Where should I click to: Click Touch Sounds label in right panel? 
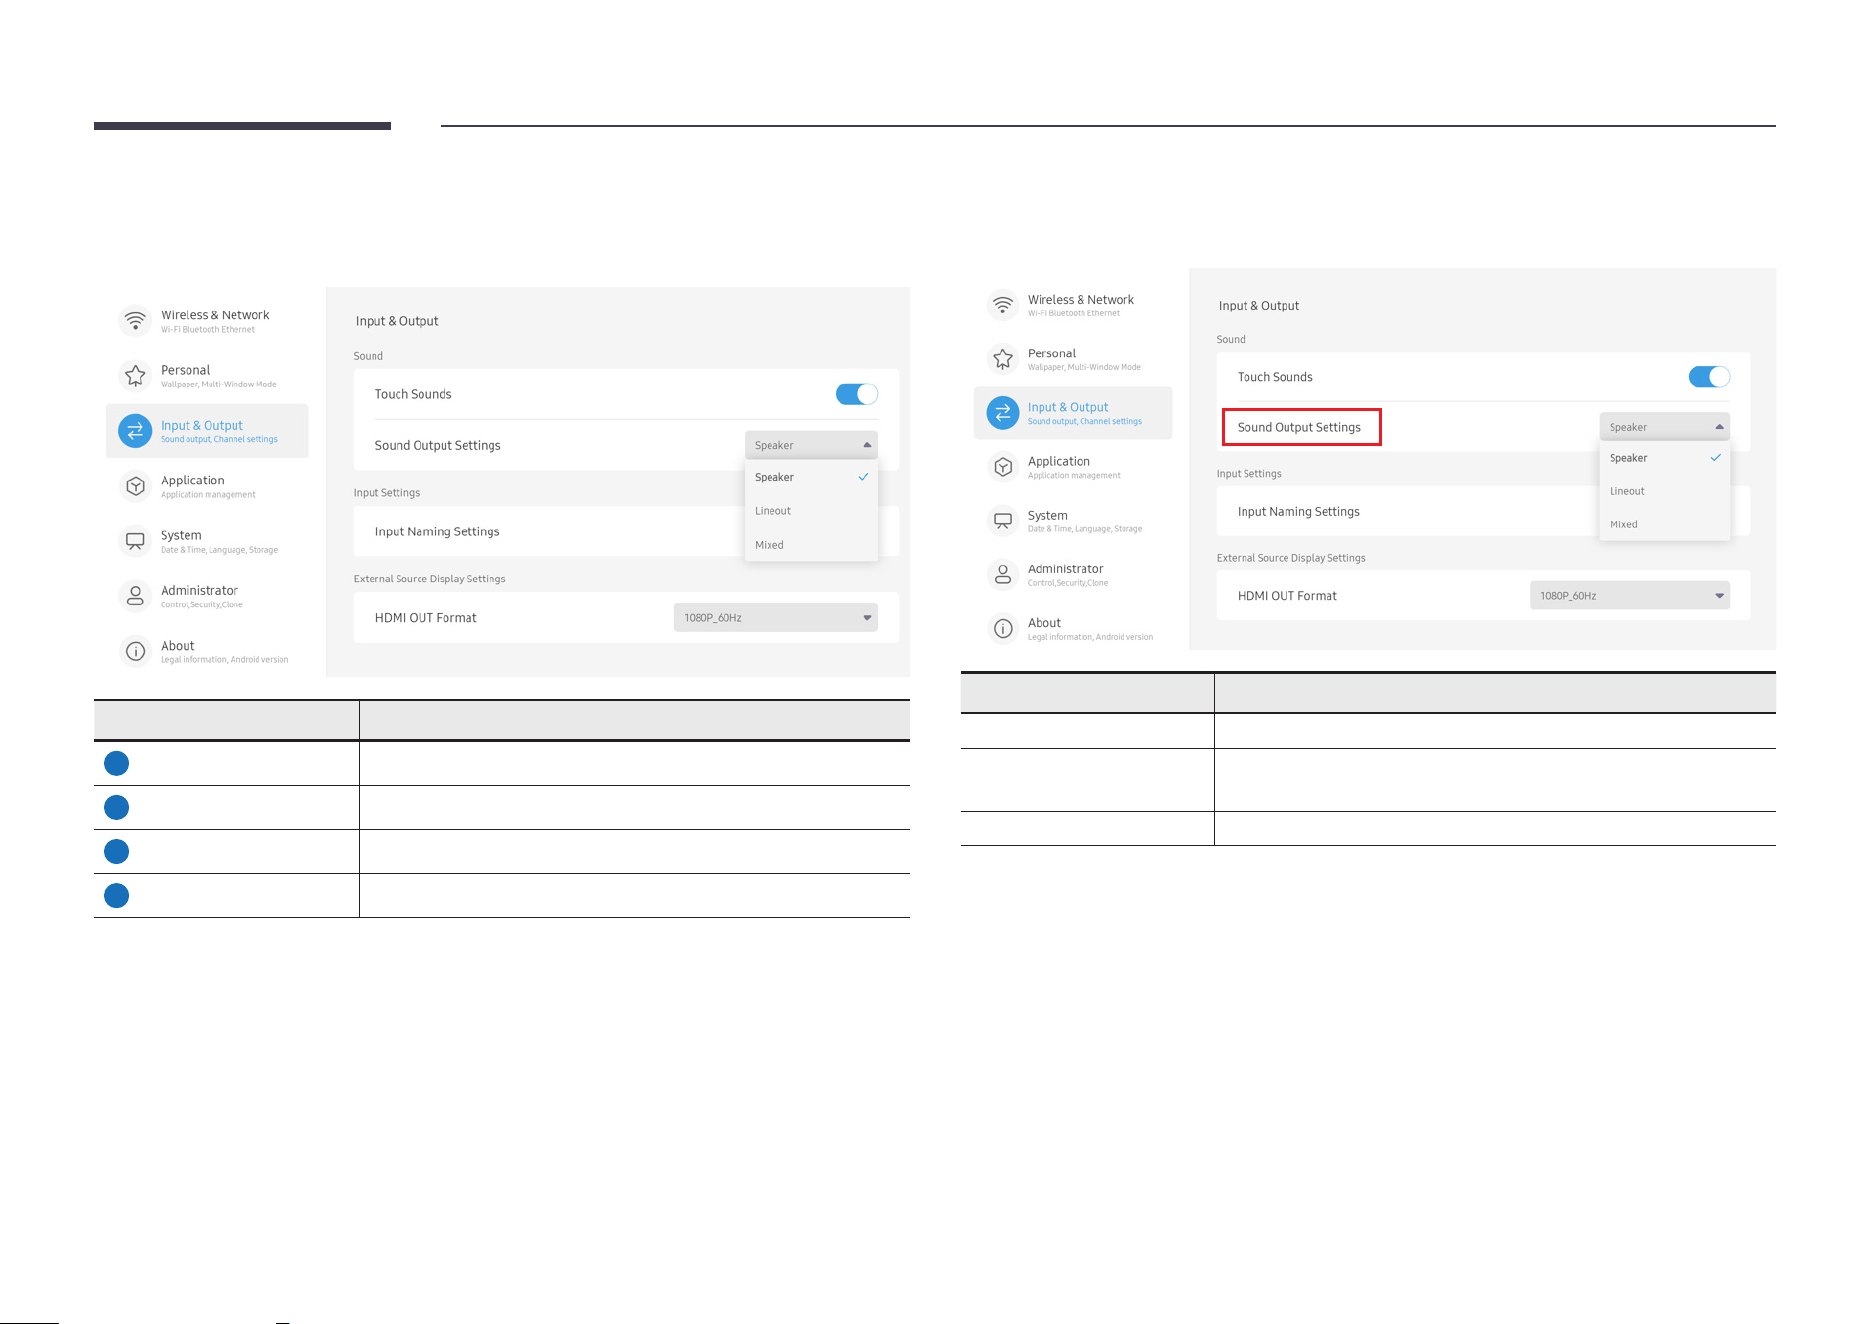(x=1275, y=377)
